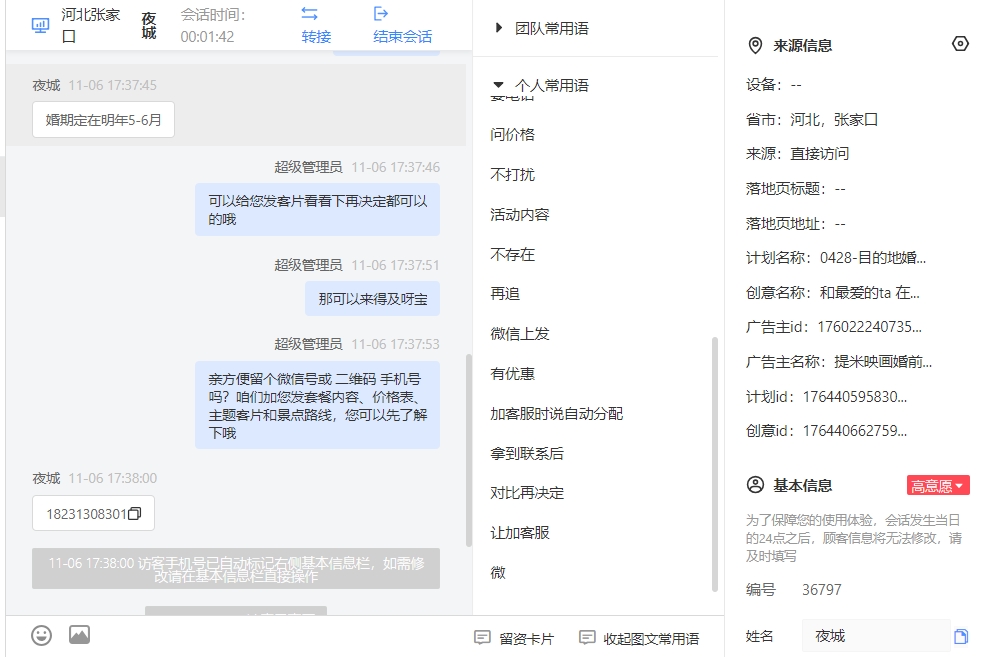Click the 创意名称 value 和最爱的ta 在...
The width and height of the screenshot is (981, 657).
tap(870, 293)
